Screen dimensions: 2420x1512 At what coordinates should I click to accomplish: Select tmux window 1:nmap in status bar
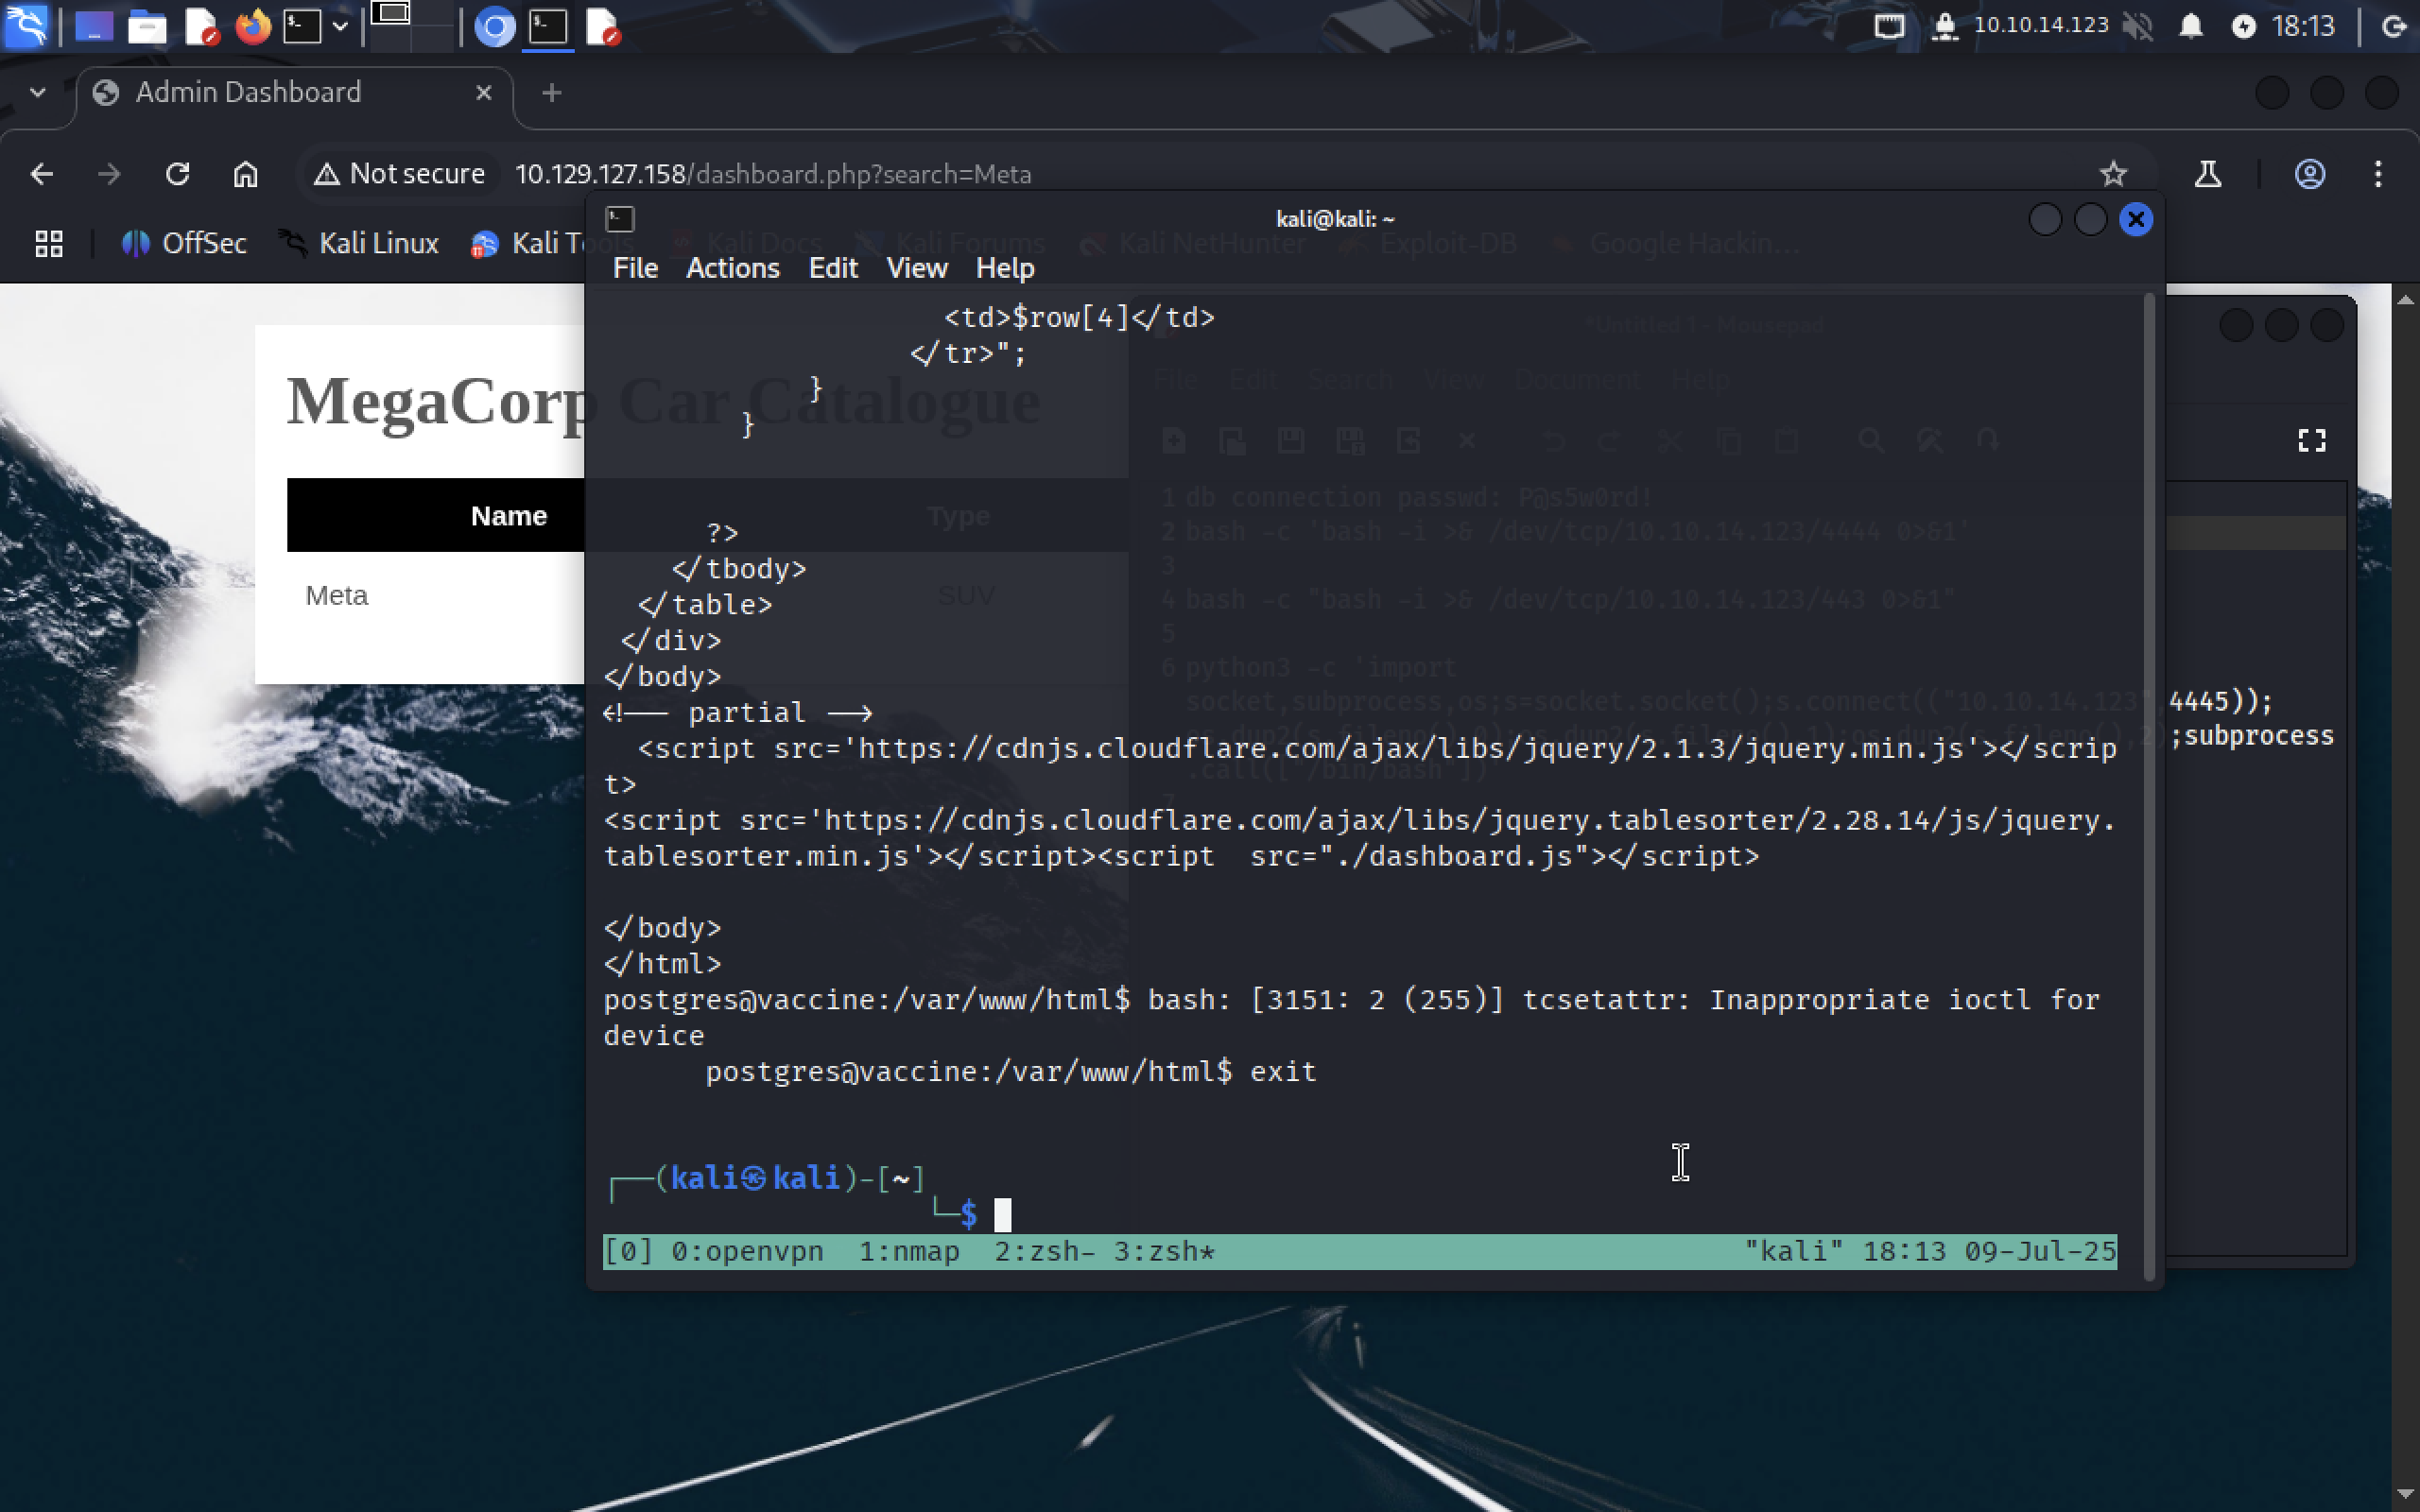[909, 1251]
